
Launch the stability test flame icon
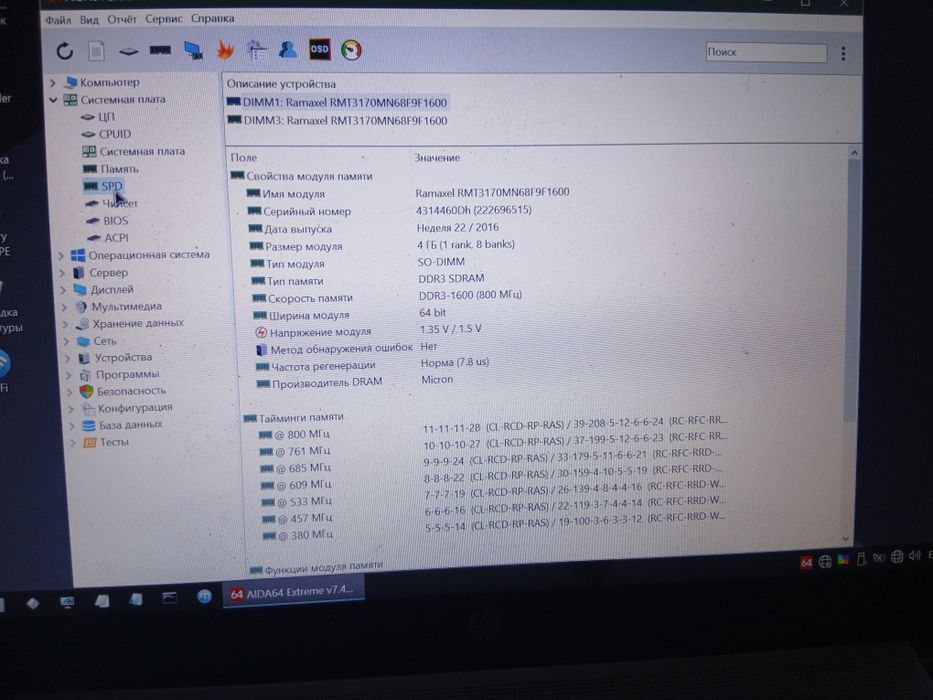coord(225,50)
